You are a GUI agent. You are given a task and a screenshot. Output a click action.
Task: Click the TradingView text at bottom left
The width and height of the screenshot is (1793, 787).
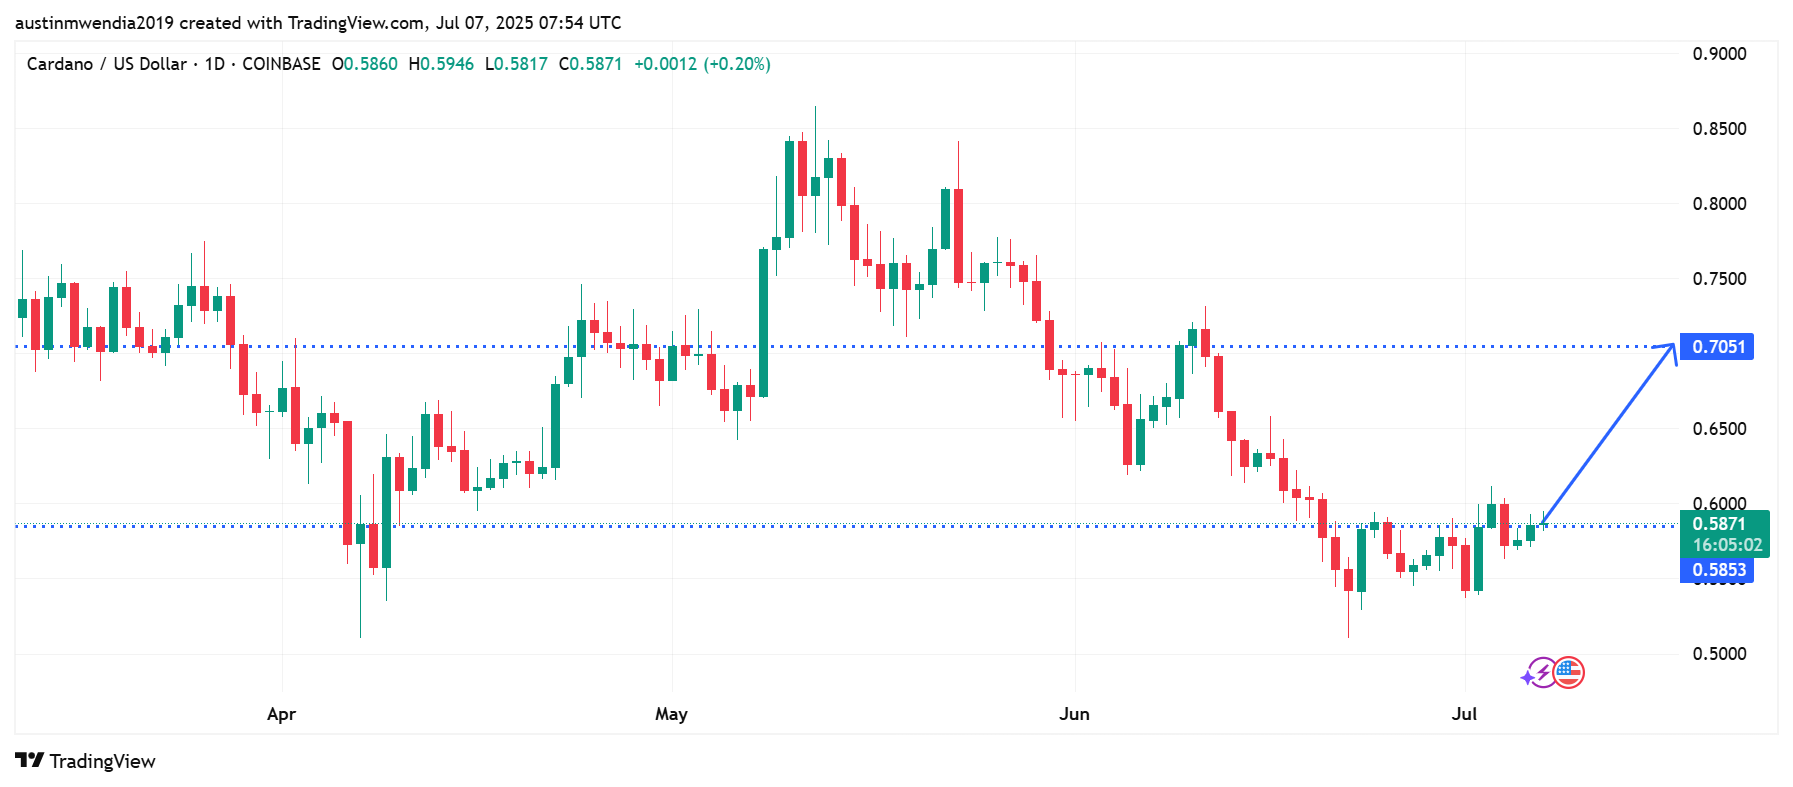coord(103,761)
